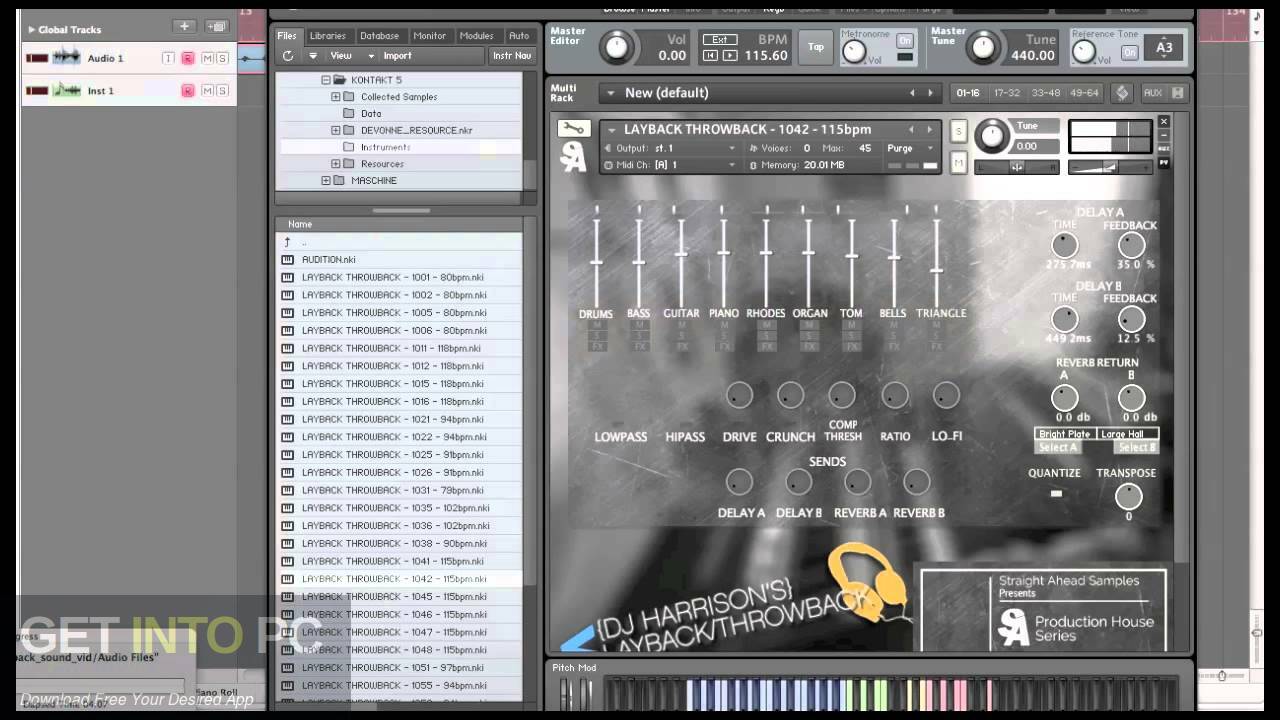Click the SA logo in instrument header
Screen dimensions: 1280x720
(574, 159)
